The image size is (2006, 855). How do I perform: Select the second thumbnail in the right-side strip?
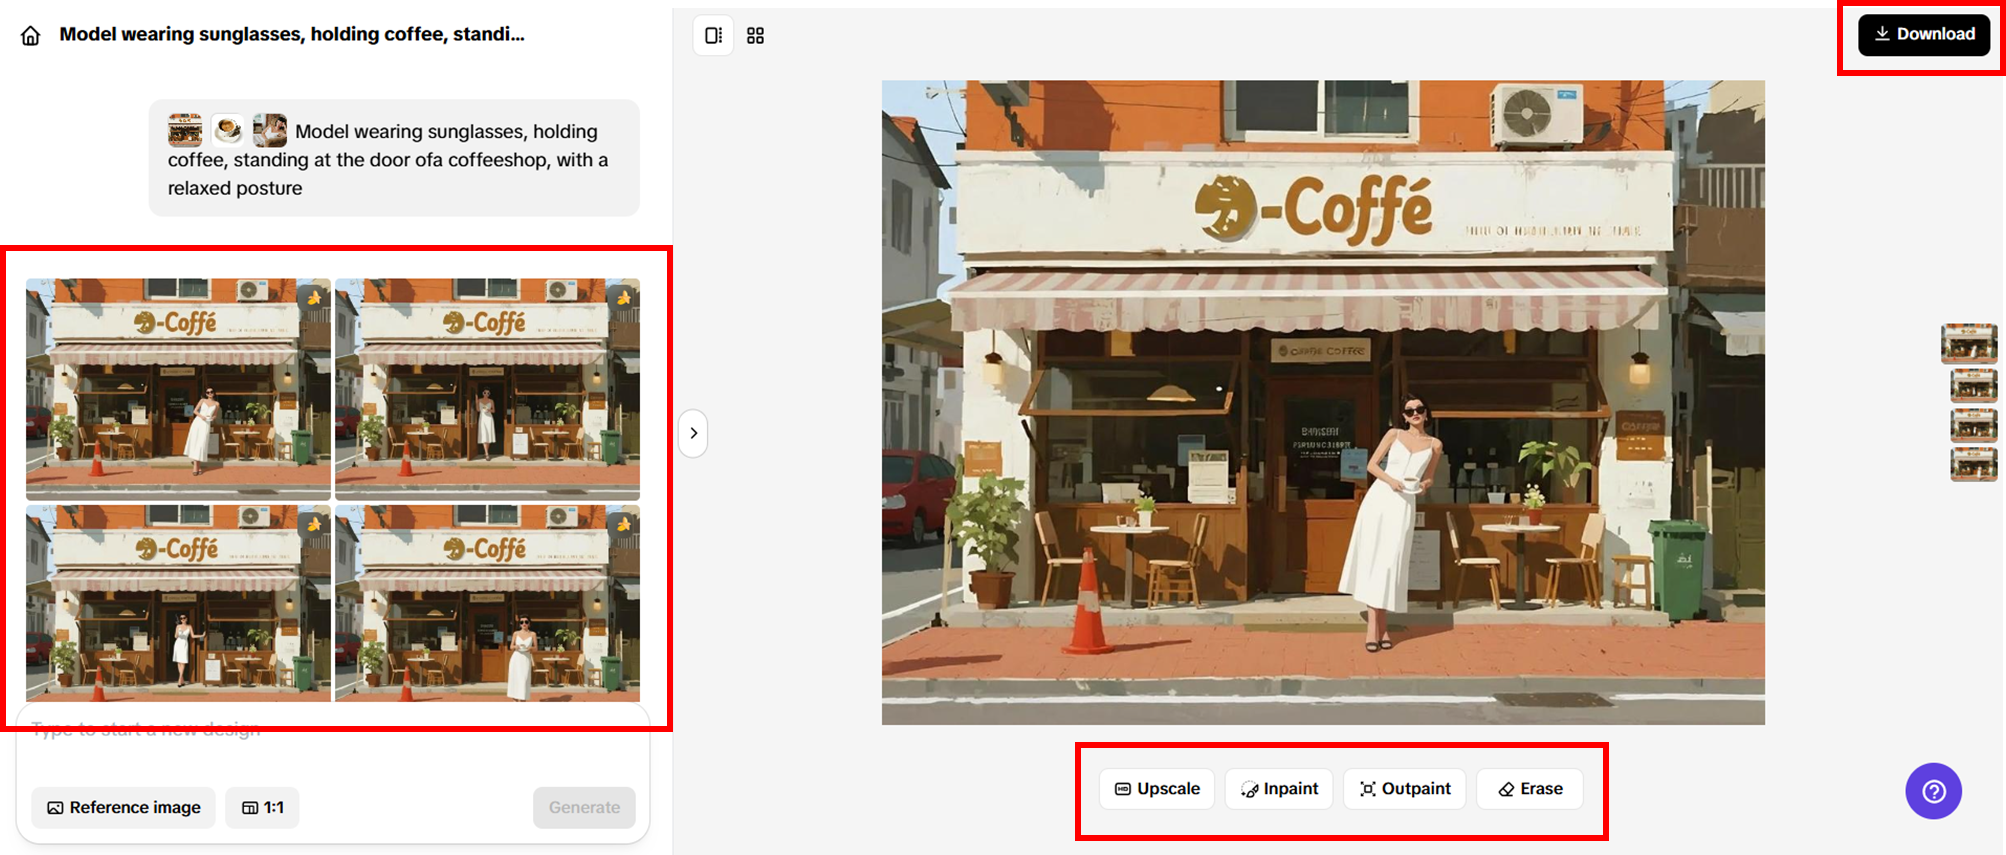1974,385
